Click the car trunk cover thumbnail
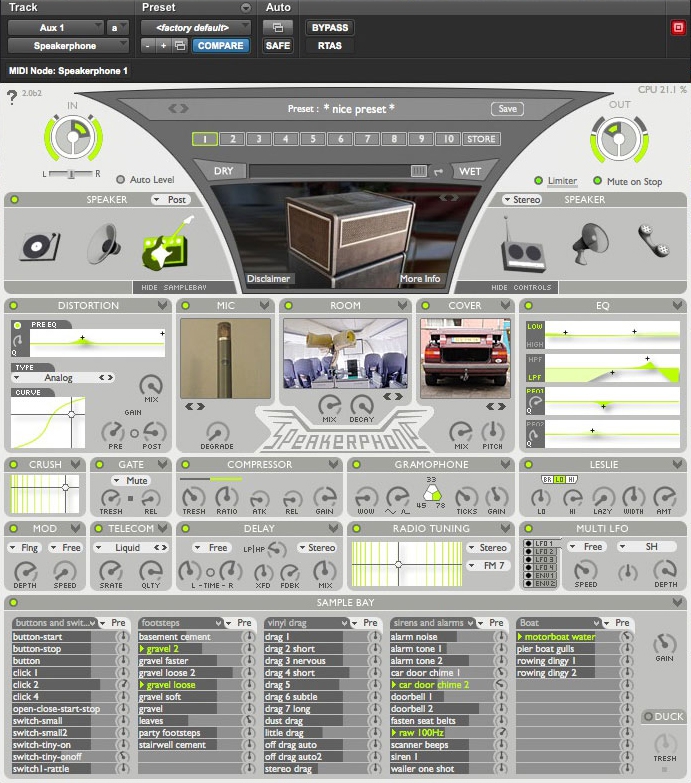691x783 pixels. 465,359
